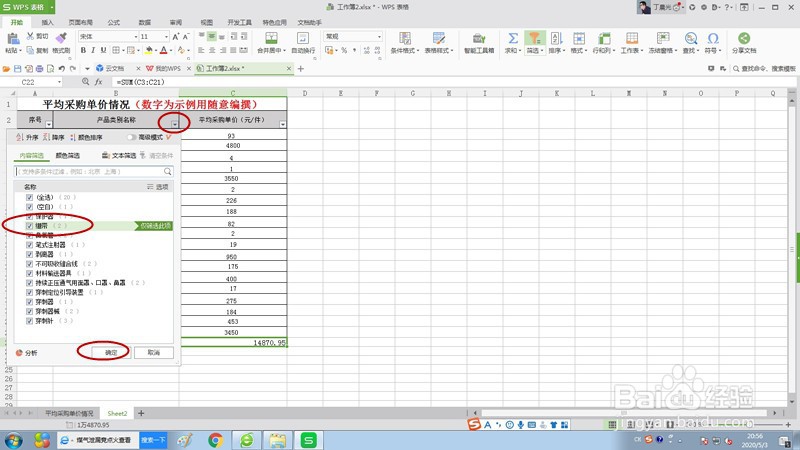Click the 降序 descending sort button
Image resolution: width=800 pixels, height=450 pixels.
pos(54,137)
